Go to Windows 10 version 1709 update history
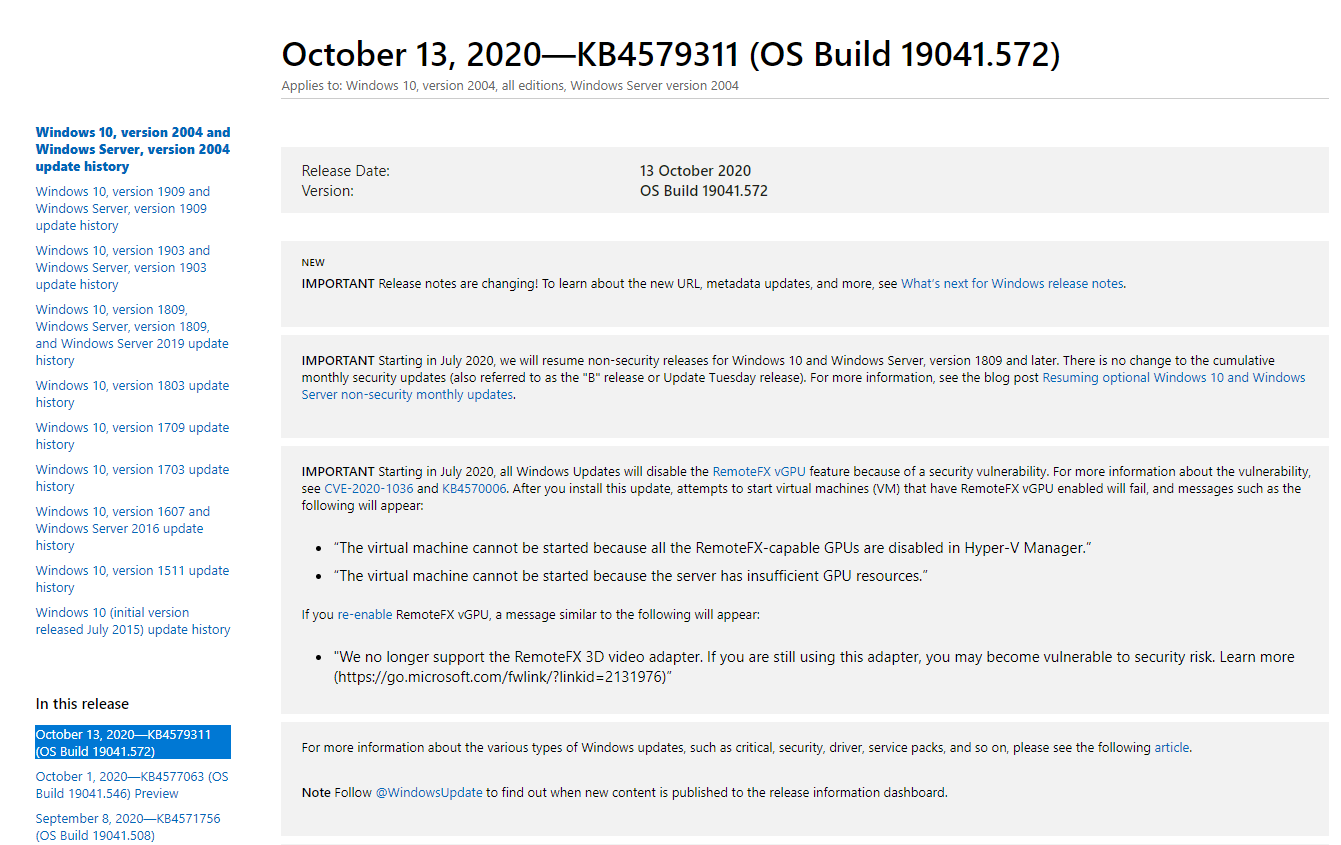The height and width of the screenshot is (845, 1341). (132, 436)
